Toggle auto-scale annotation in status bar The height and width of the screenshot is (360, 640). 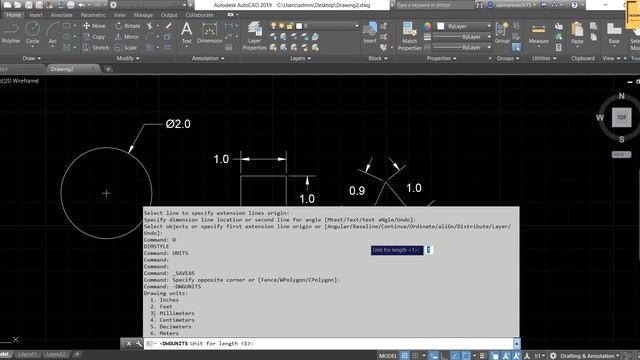point(516,356)
